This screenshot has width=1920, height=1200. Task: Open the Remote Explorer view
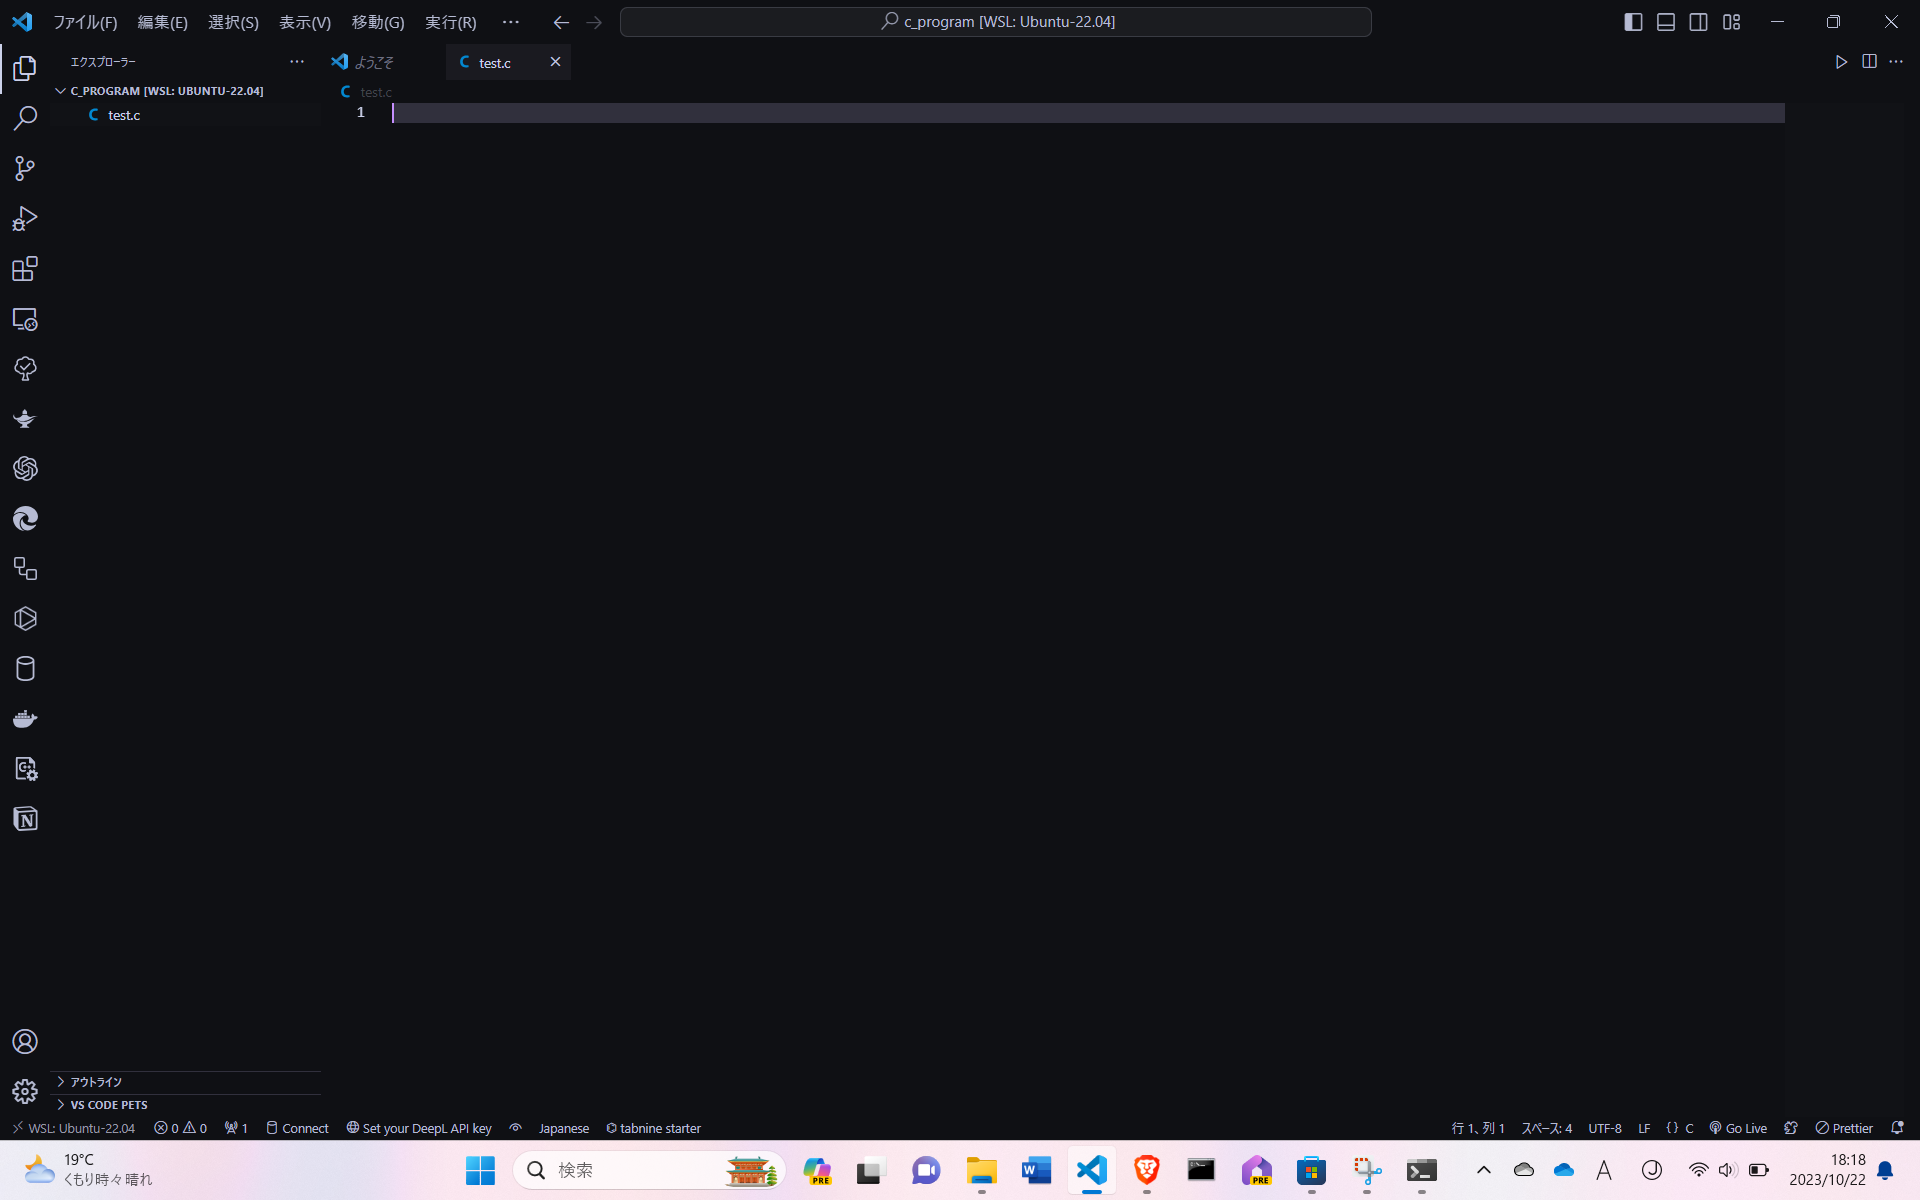pos(25,319)
